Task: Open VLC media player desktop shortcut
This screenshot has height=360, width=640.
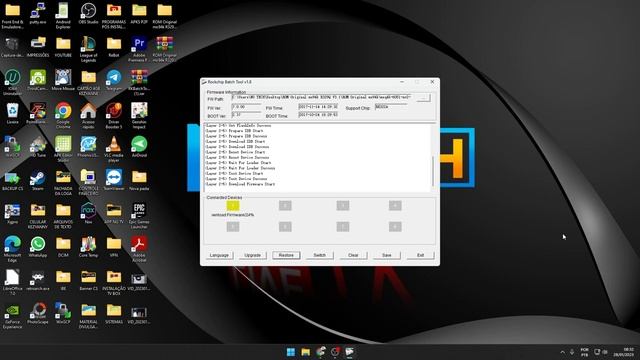Action: click(113, 149)
